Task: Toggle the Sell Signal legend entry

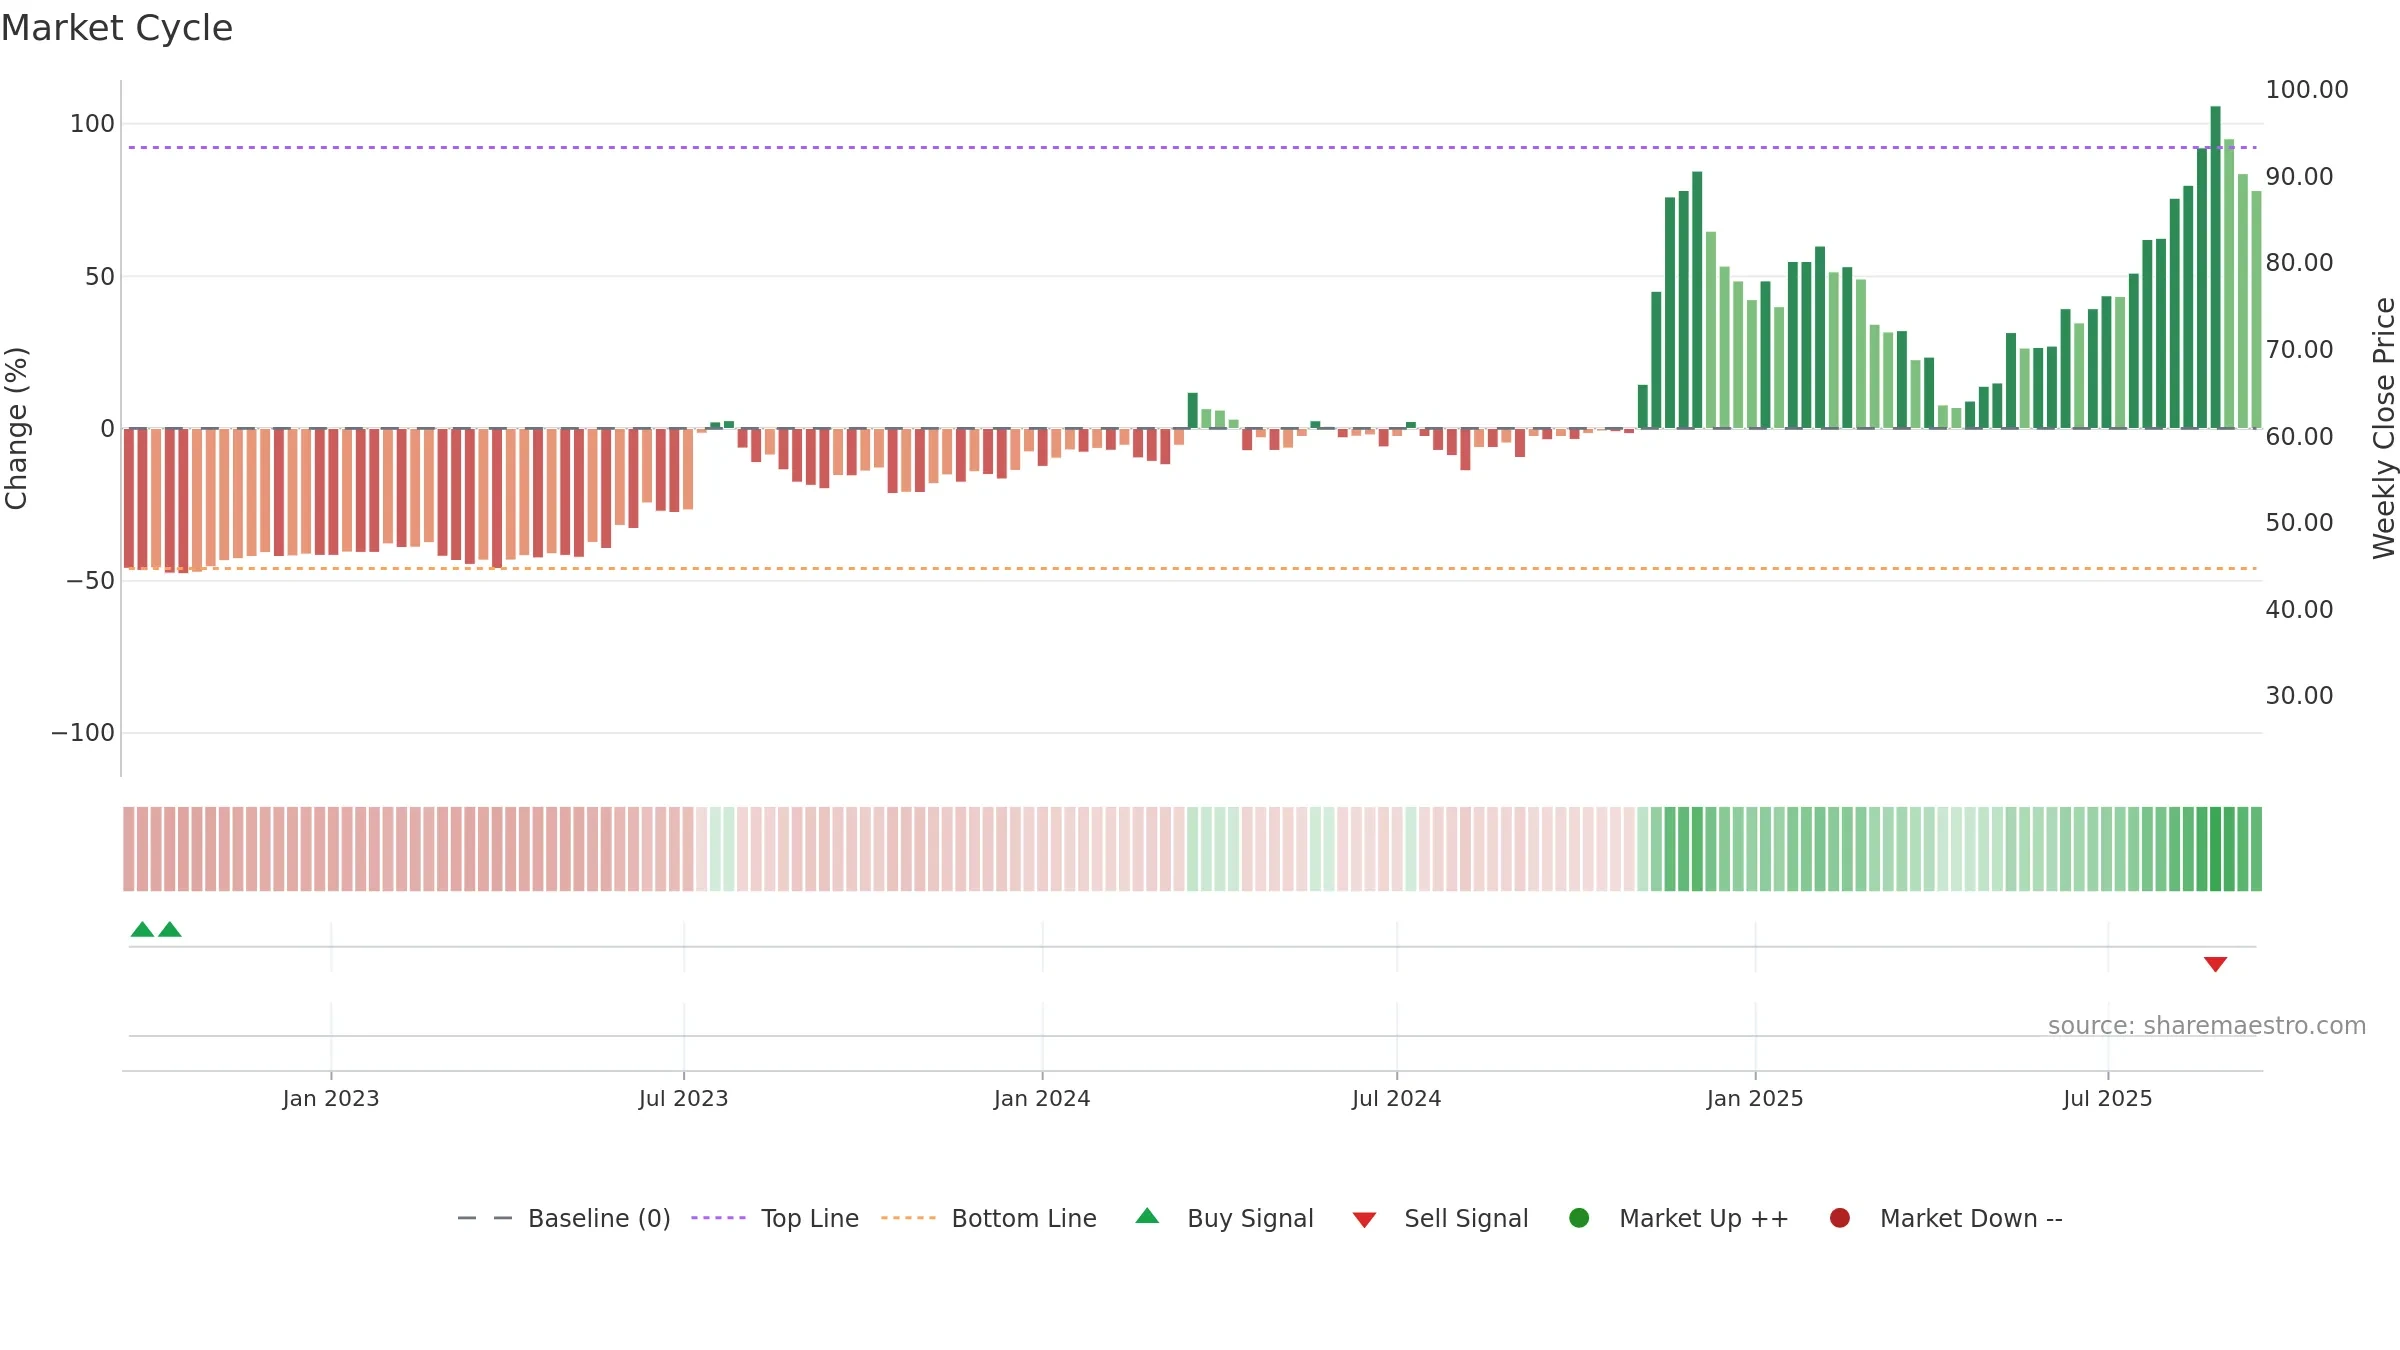Action: tap(1441, 1218)
